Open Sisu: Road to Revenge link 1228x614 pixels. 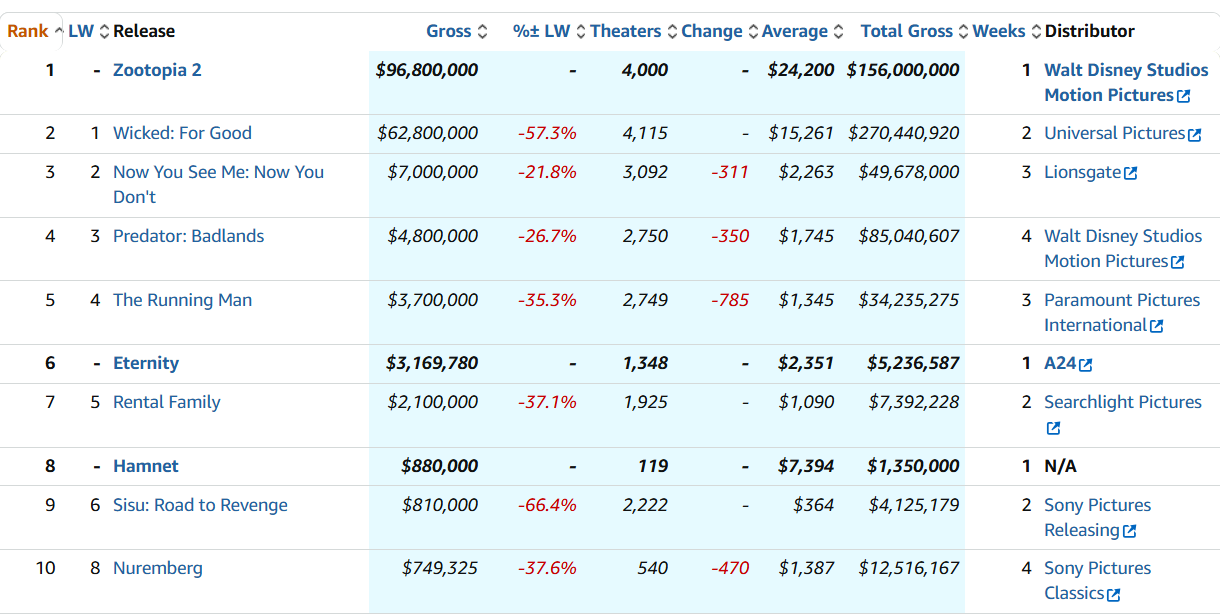click(x=200, y=505)
